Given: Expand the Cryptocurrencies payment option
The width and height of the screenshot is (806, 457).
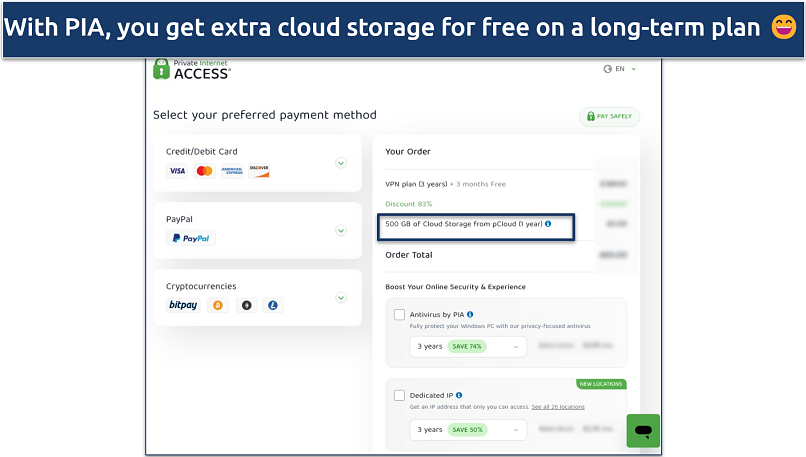Looking at the screenshot, I should coord(340,297).
